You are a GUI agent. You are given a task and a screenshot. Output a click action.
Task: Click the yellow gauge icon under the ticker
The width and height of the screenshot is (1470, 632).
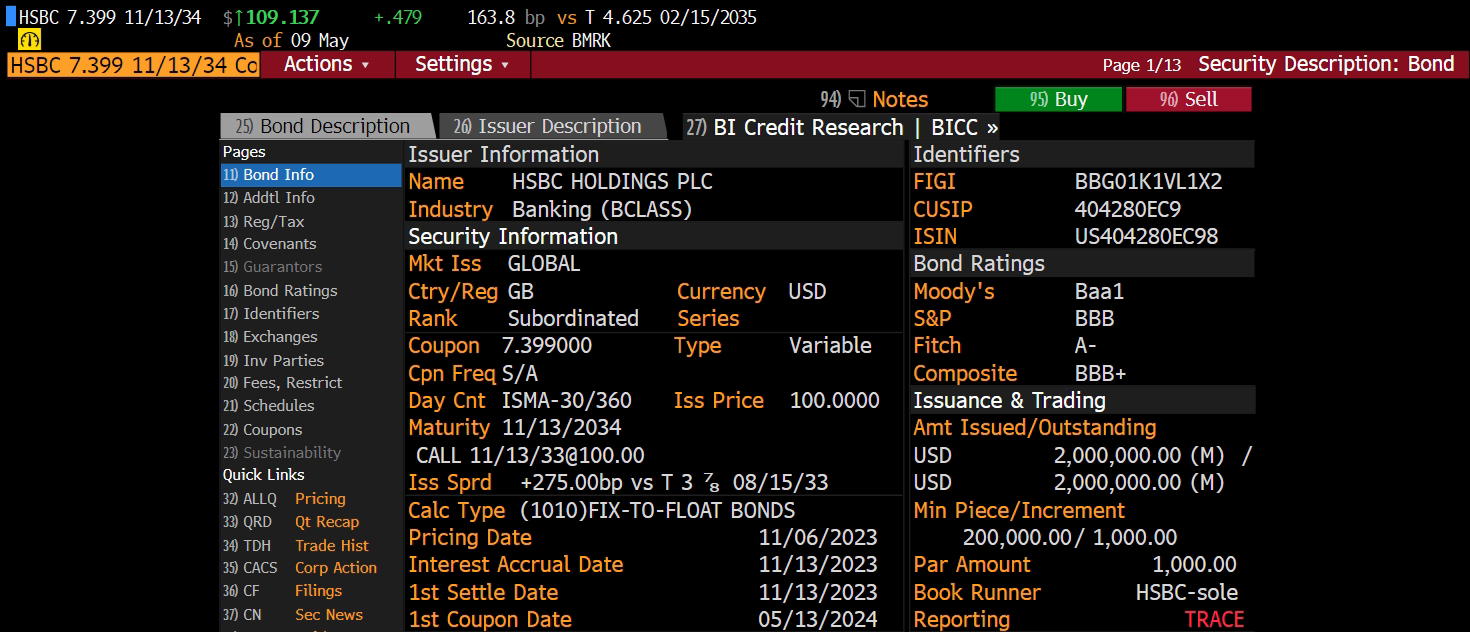tap(29, 40)
